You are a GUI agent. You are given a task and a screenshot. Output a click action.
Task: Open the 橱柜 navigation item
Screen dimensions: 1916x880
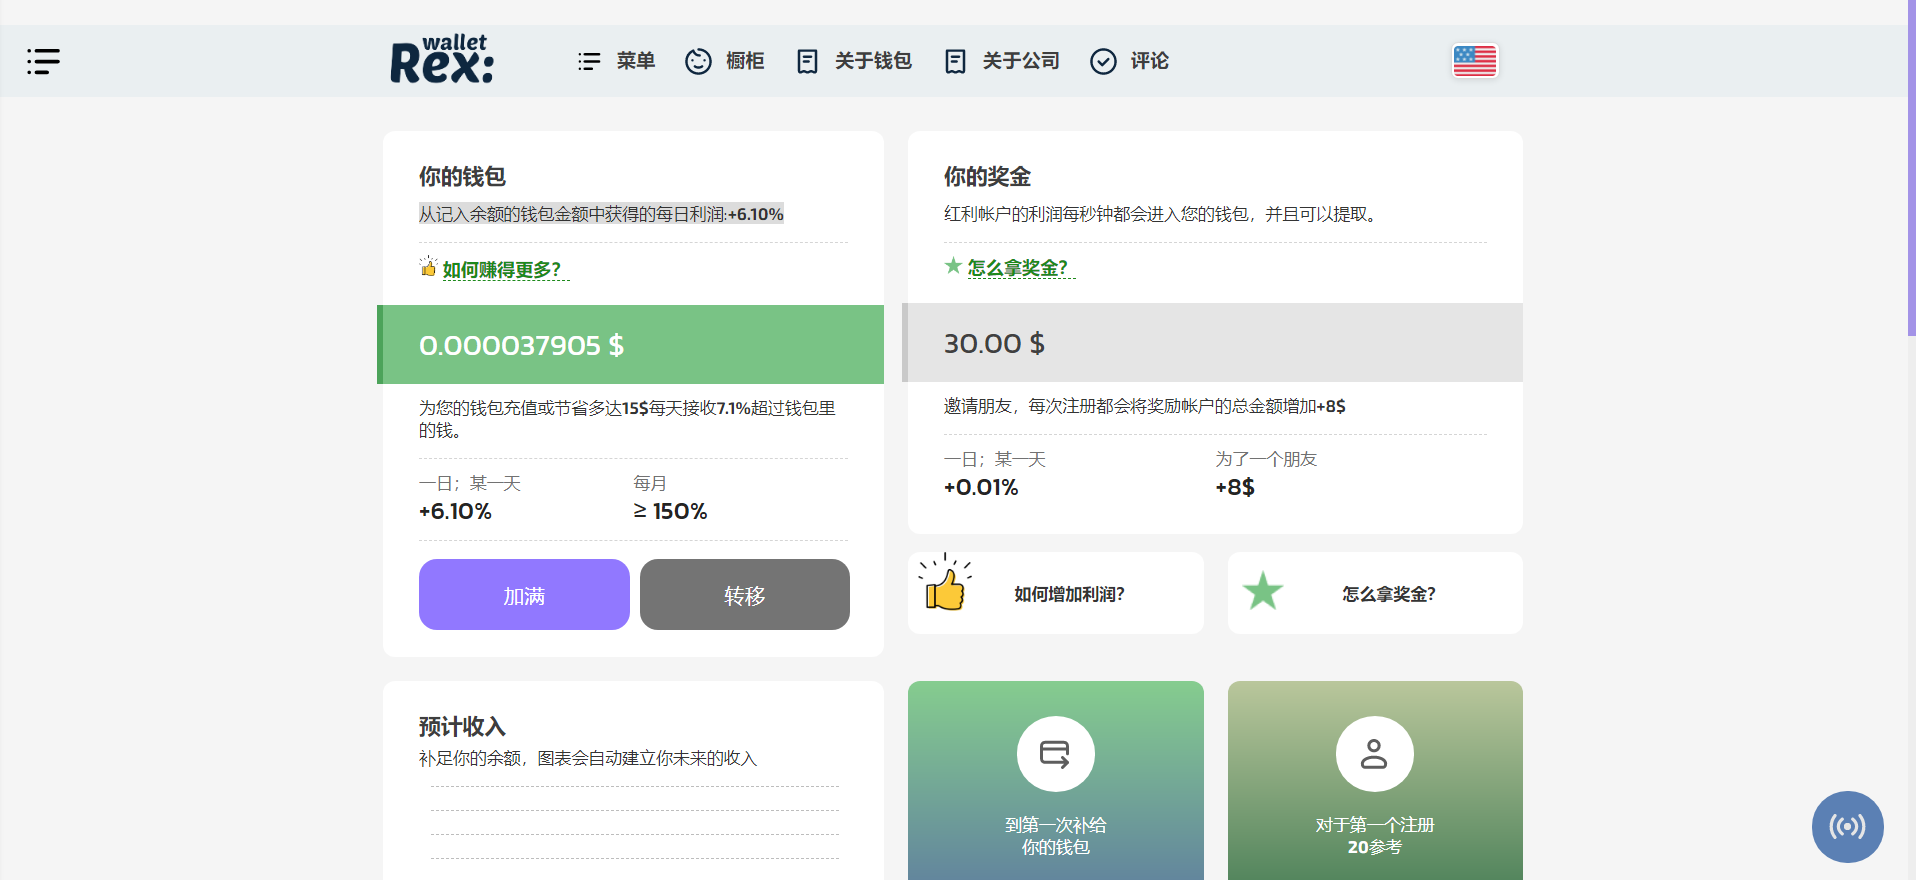(x=724, y=61)
